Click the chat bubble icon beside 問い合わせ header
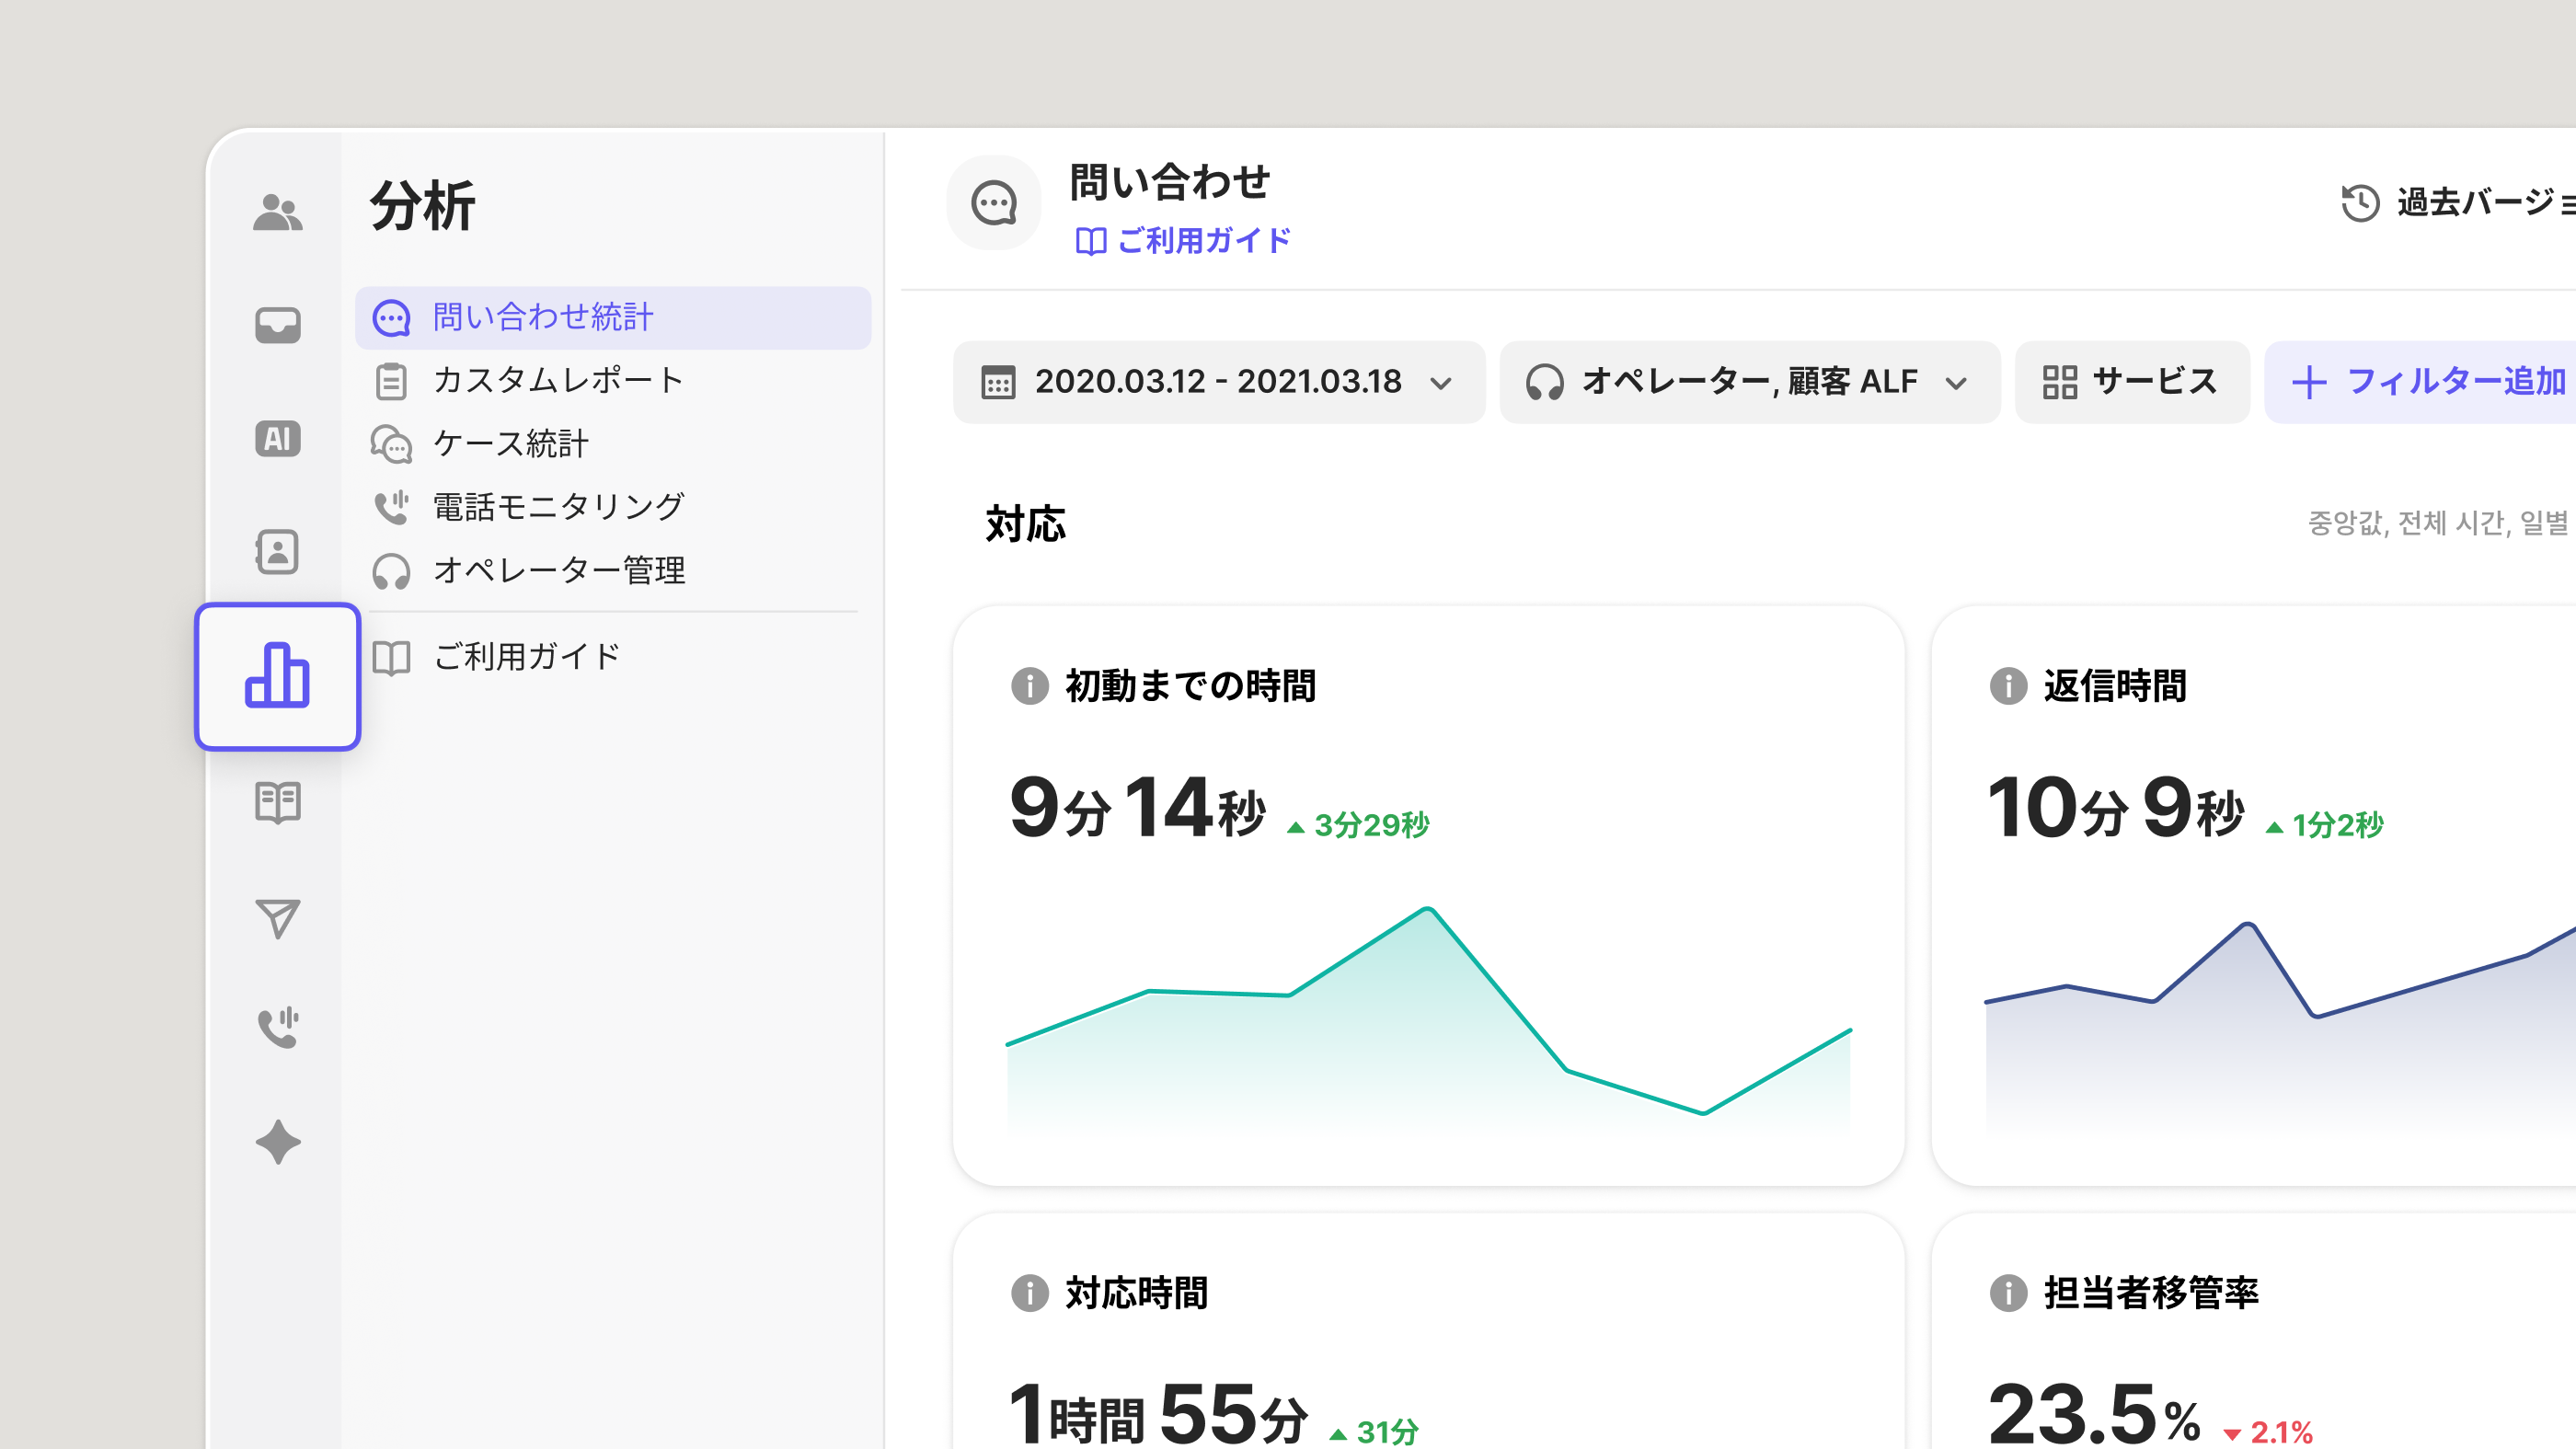 [994, 203]
